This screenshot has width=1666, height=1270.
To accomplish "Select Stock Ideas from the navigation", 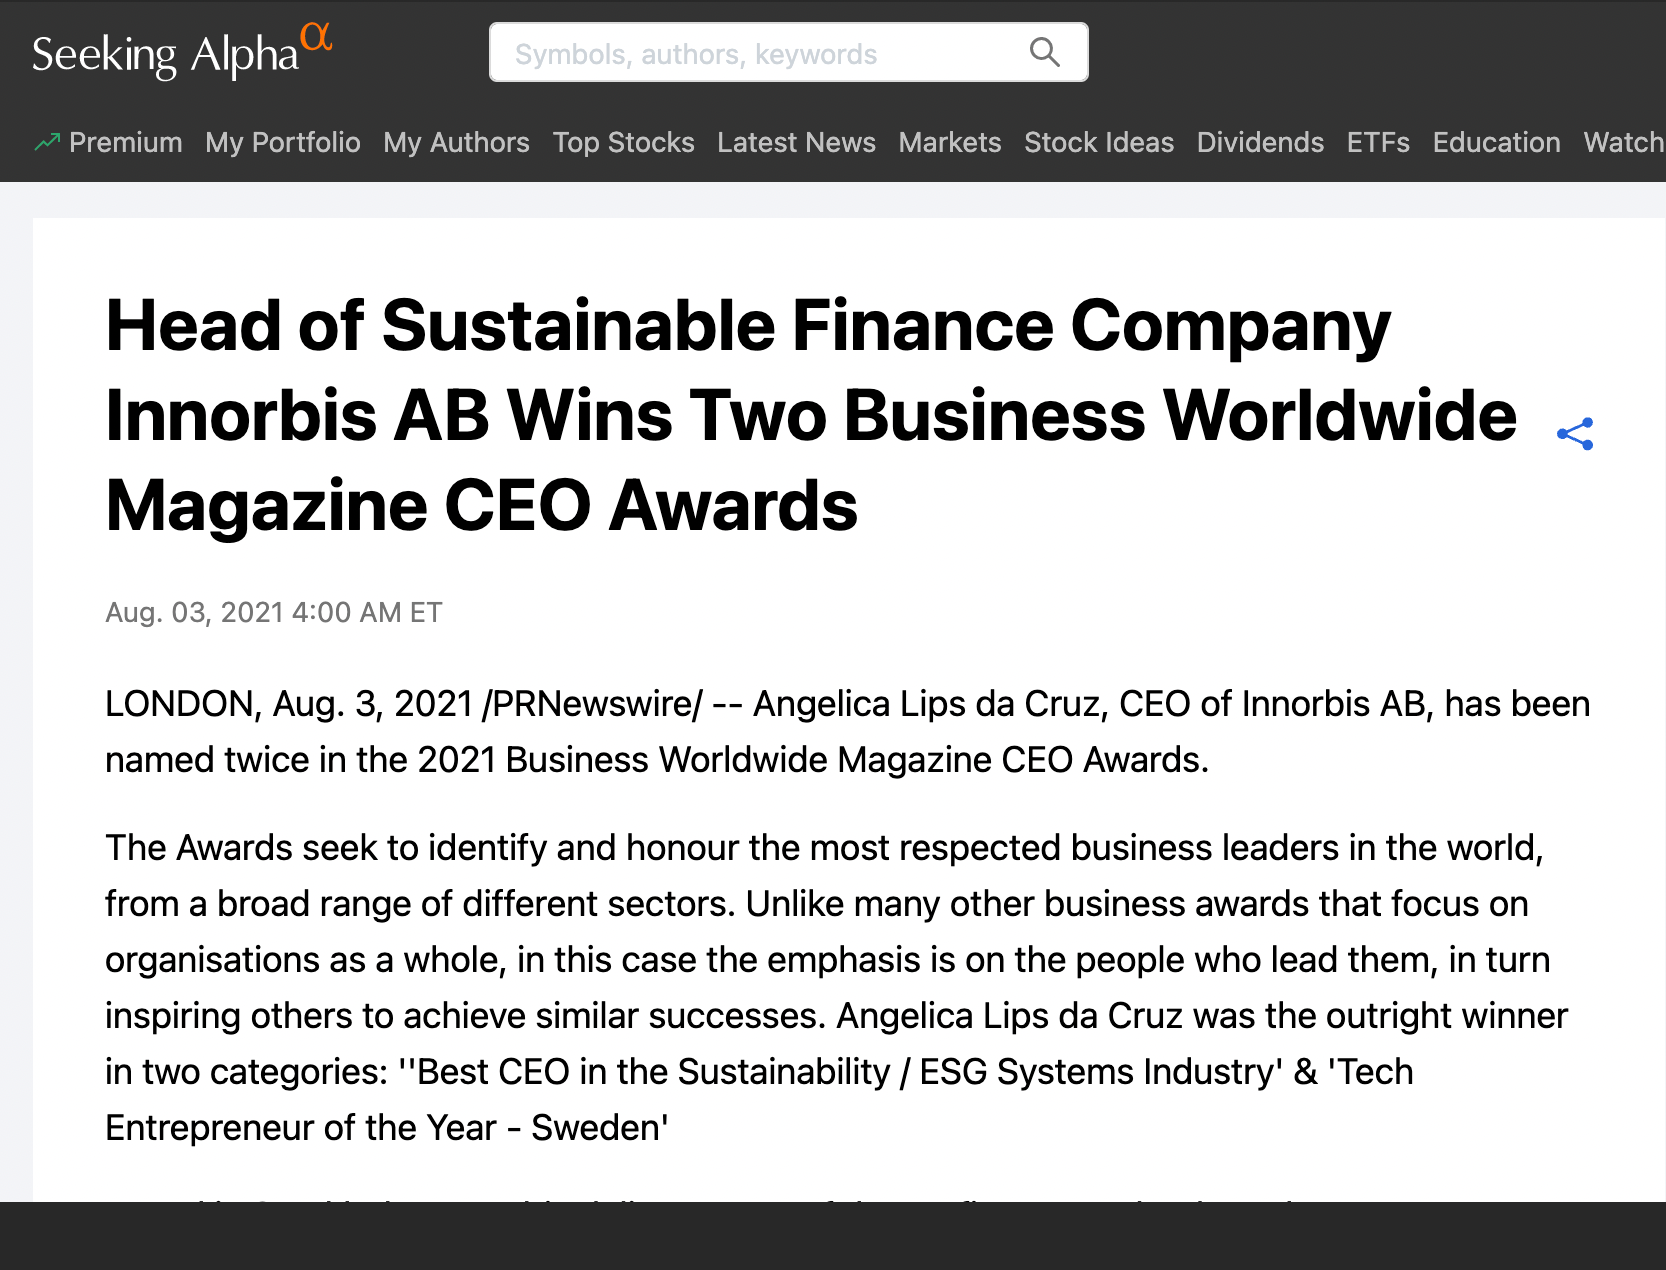I will (x=1098, y=142).
